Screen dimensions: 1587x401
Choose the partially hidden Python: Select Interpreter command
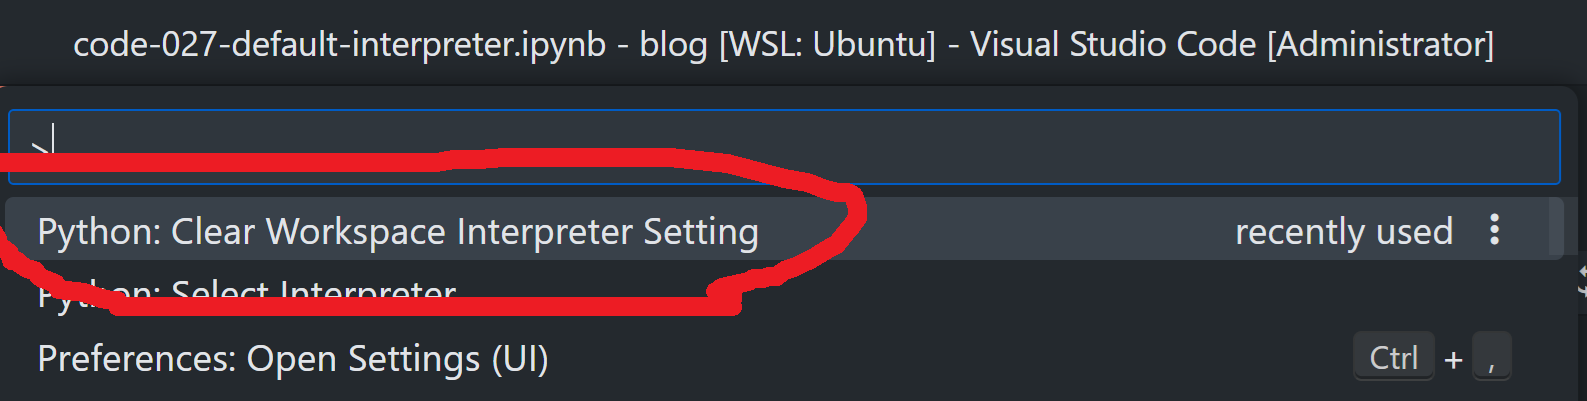(247, 294)
